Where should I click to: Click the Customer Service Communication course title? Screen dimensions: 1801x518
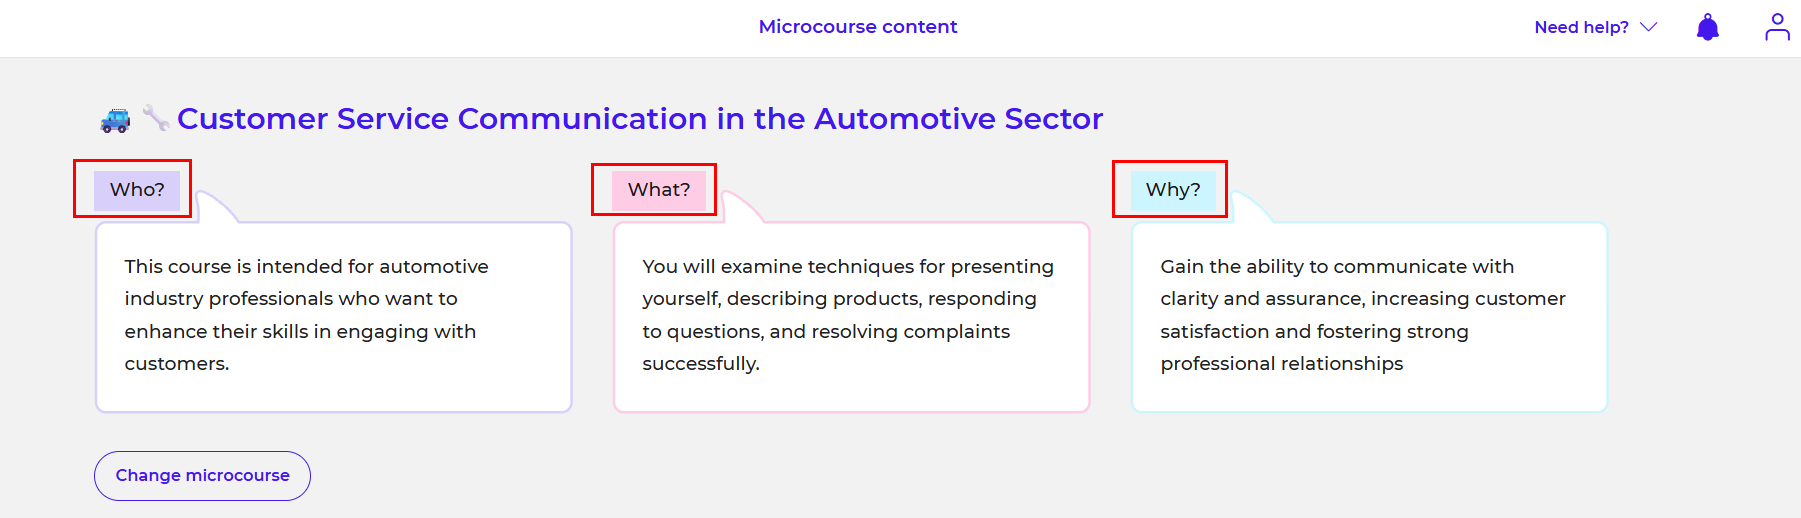click(x=640, y=119)
